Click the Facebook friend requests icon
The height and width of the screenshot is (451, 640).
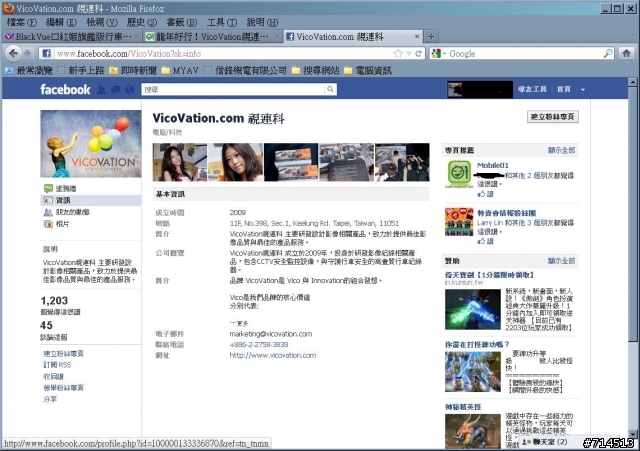click(x=101, y=90)
